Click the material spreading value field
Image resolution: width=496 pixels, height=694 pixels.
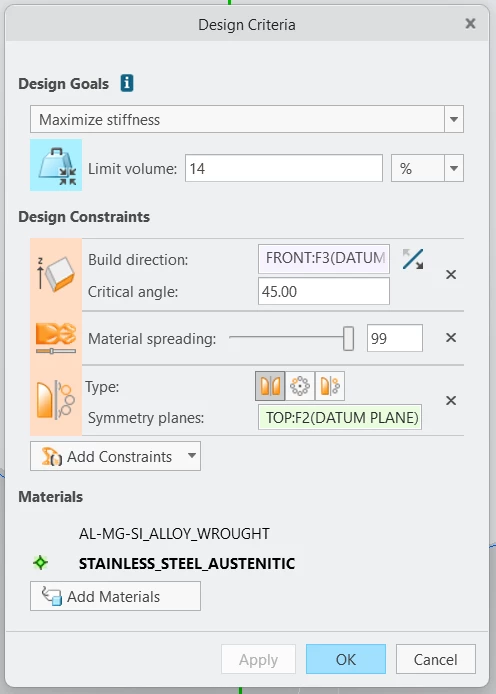pos(395,338)
